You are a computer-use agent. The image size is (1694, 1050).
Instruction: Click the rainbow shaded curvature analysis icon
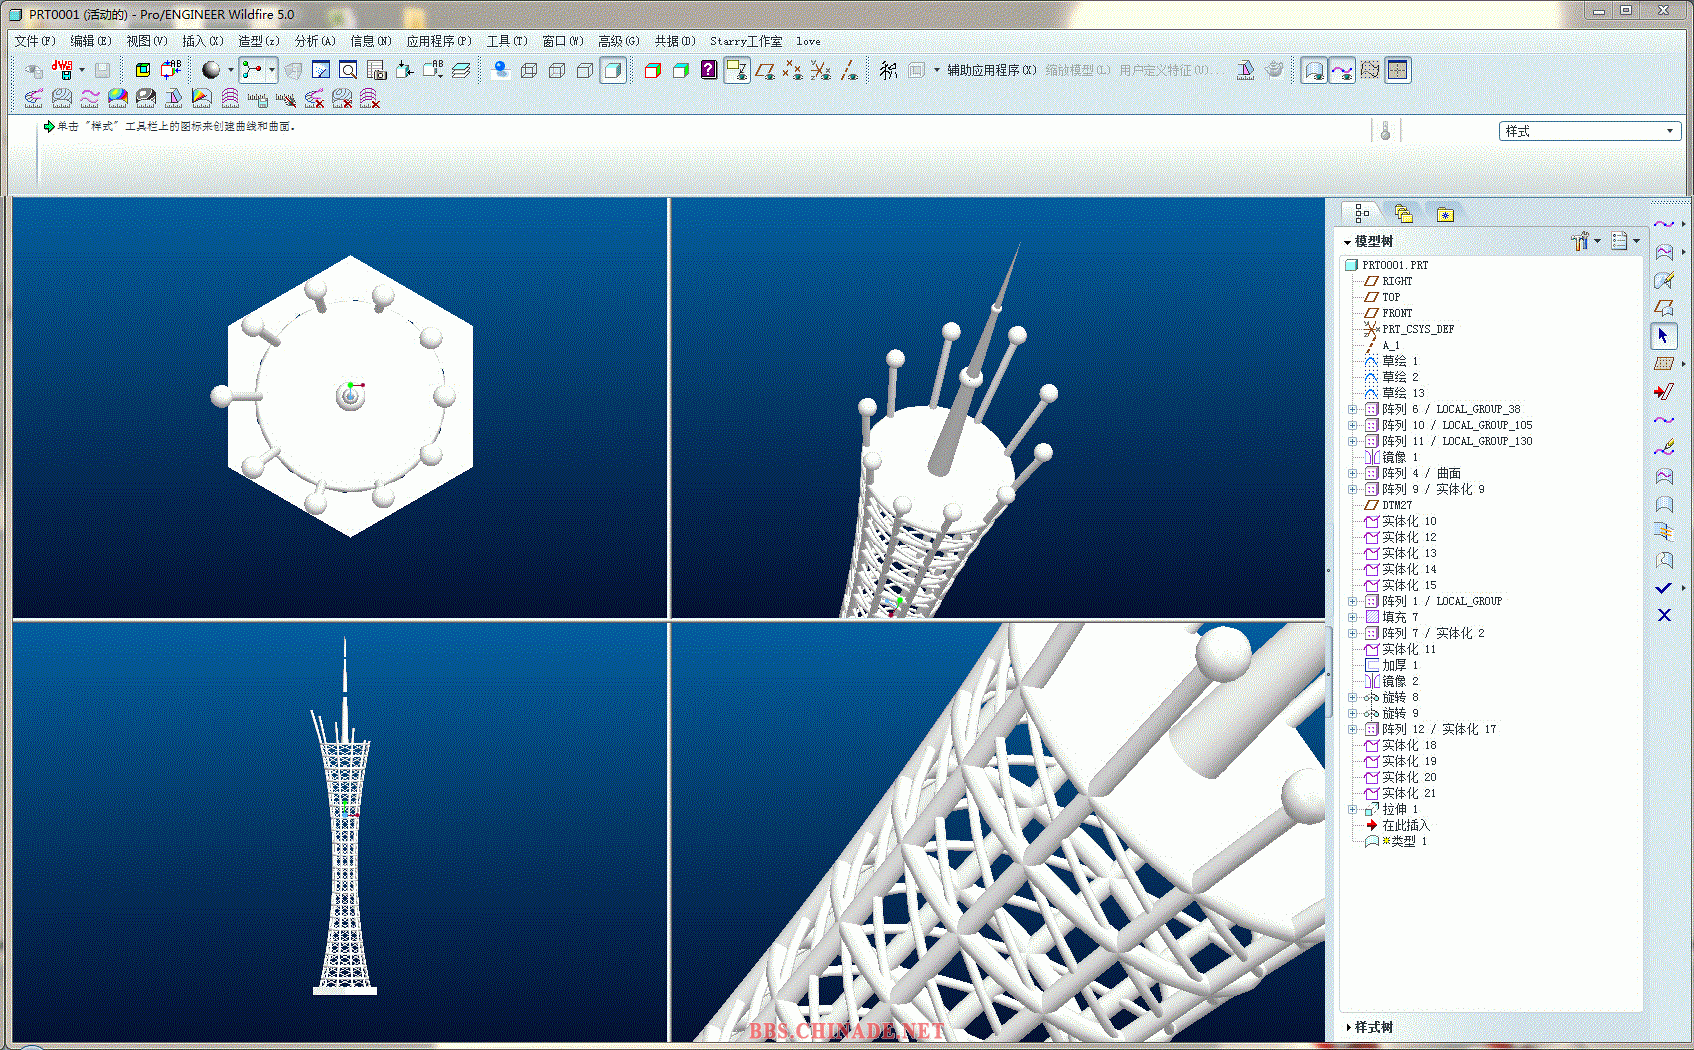click(118, 98)
